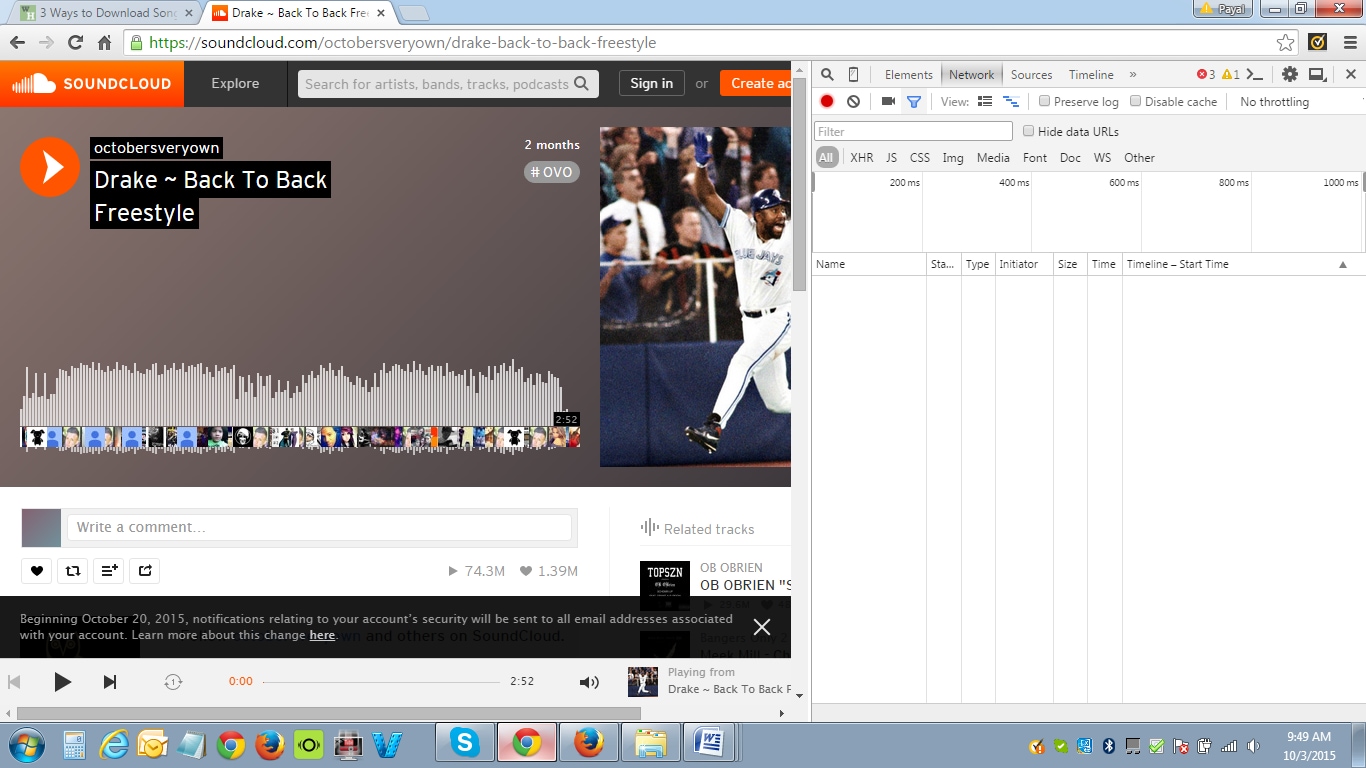Clear the network log
1366x768 pixels.
coord(853,101)
